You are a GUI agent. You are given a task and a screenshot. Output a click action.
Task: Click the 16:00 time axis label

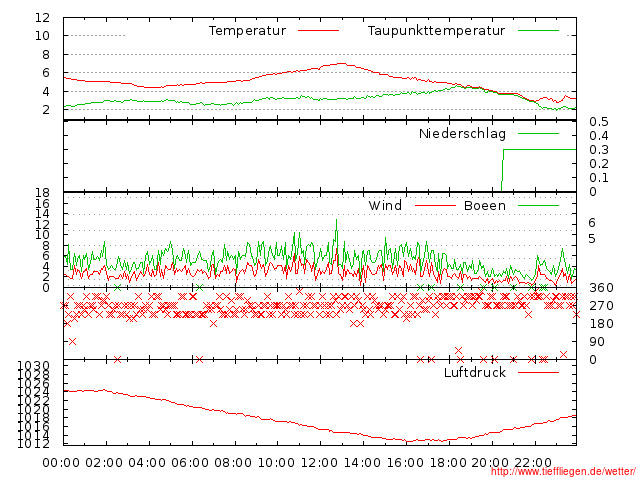pos(405,463)
